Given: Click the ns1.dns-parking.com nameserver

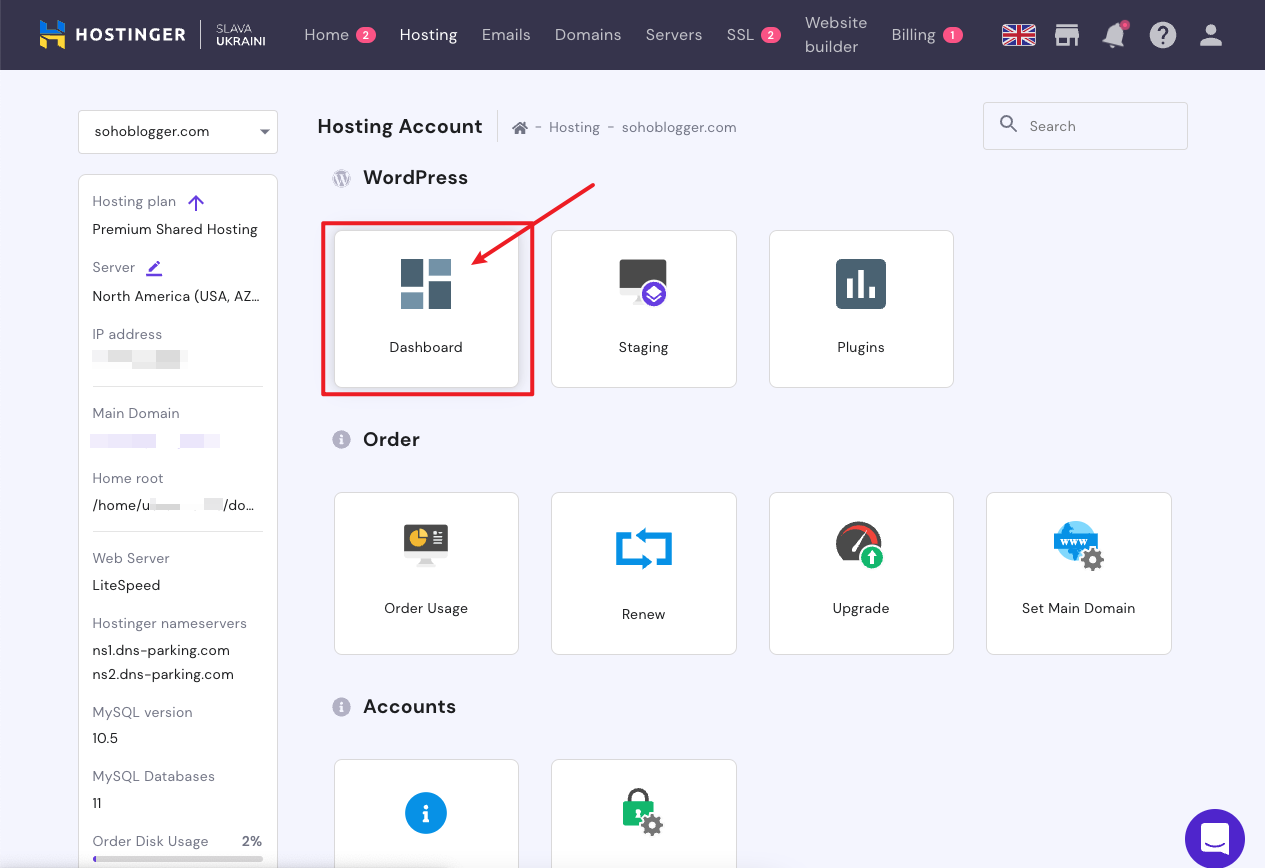Looking at the screenshot, I should click(x=161, y=651).
